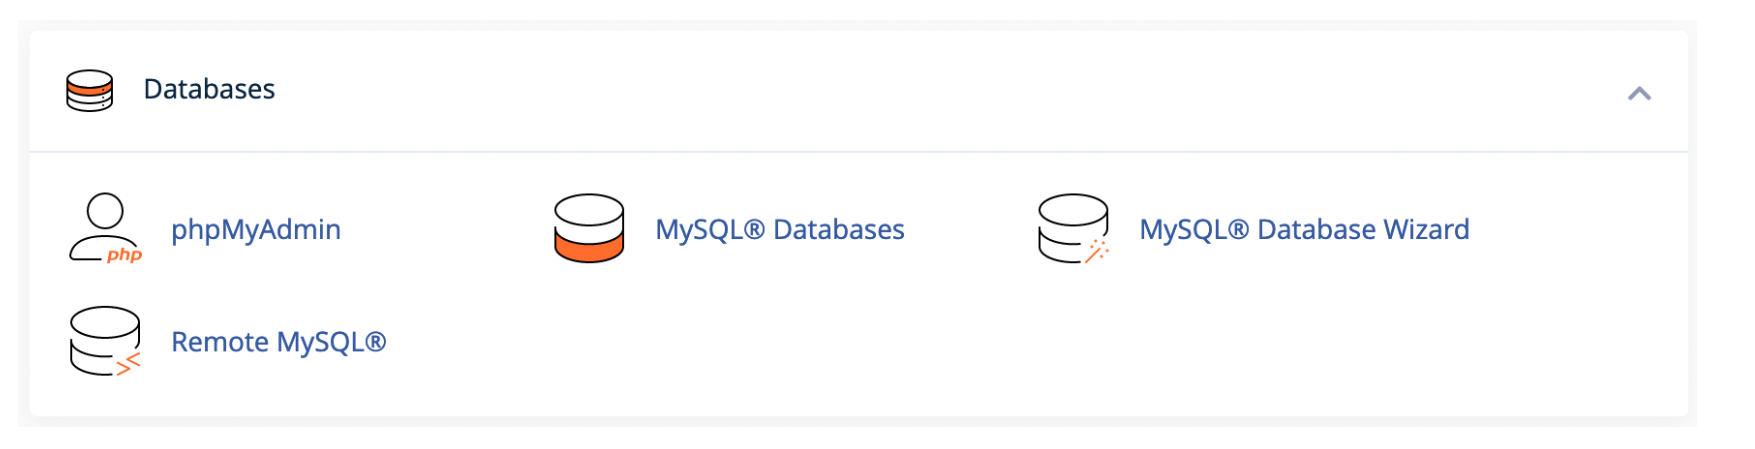
Task: Click the word Remote in the Remote MySQL link
Action: (x=220, y=342)
